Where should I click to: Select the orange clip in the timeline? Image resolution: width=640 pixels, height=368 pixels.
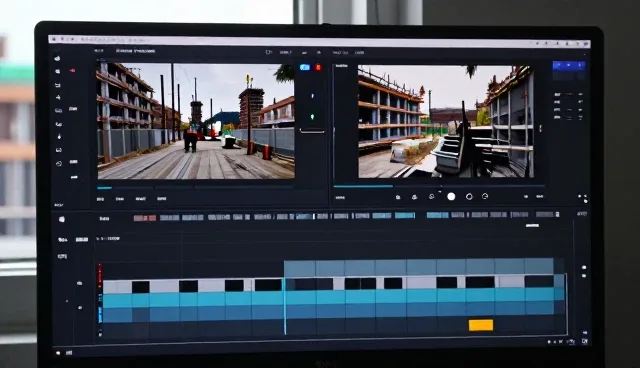click(481, 325)
